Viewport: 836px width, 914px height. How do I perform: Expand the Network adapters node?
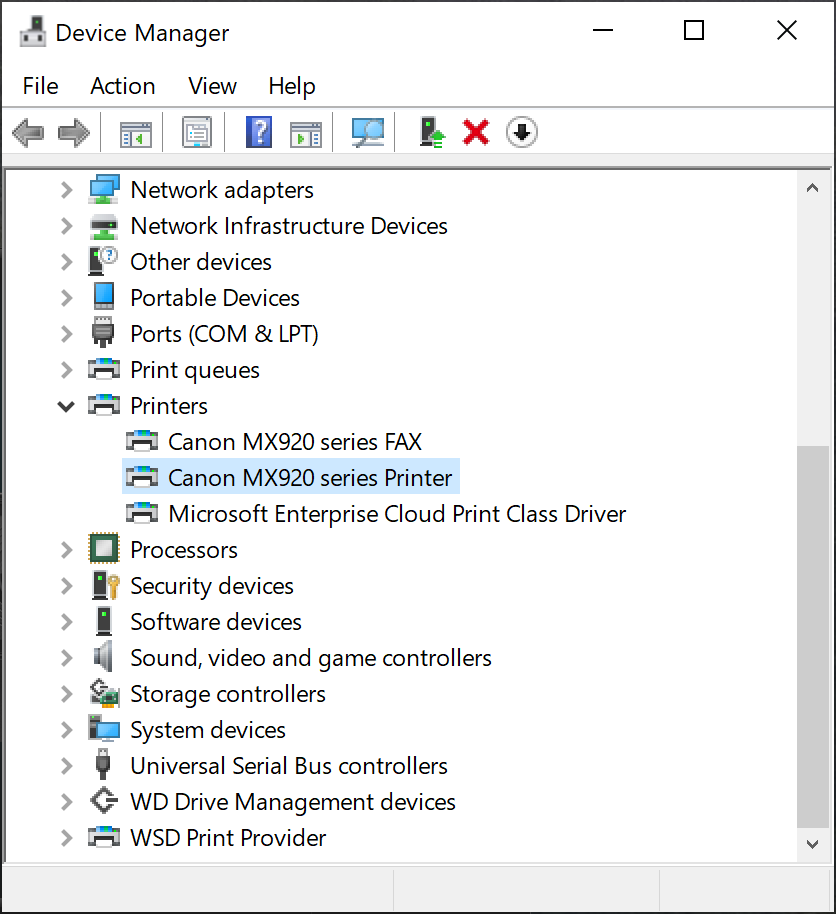pos(66,190)
